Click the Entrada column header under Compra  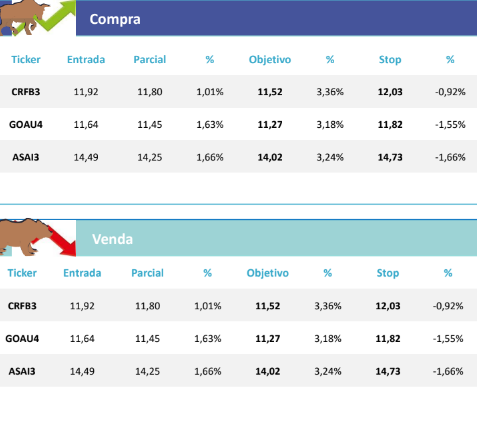coord(86,59)
